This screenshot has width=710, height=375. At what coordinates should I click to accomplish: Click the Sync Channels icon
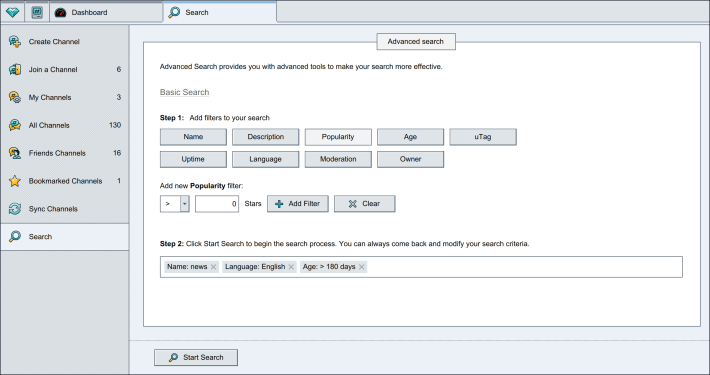[15, 209]
